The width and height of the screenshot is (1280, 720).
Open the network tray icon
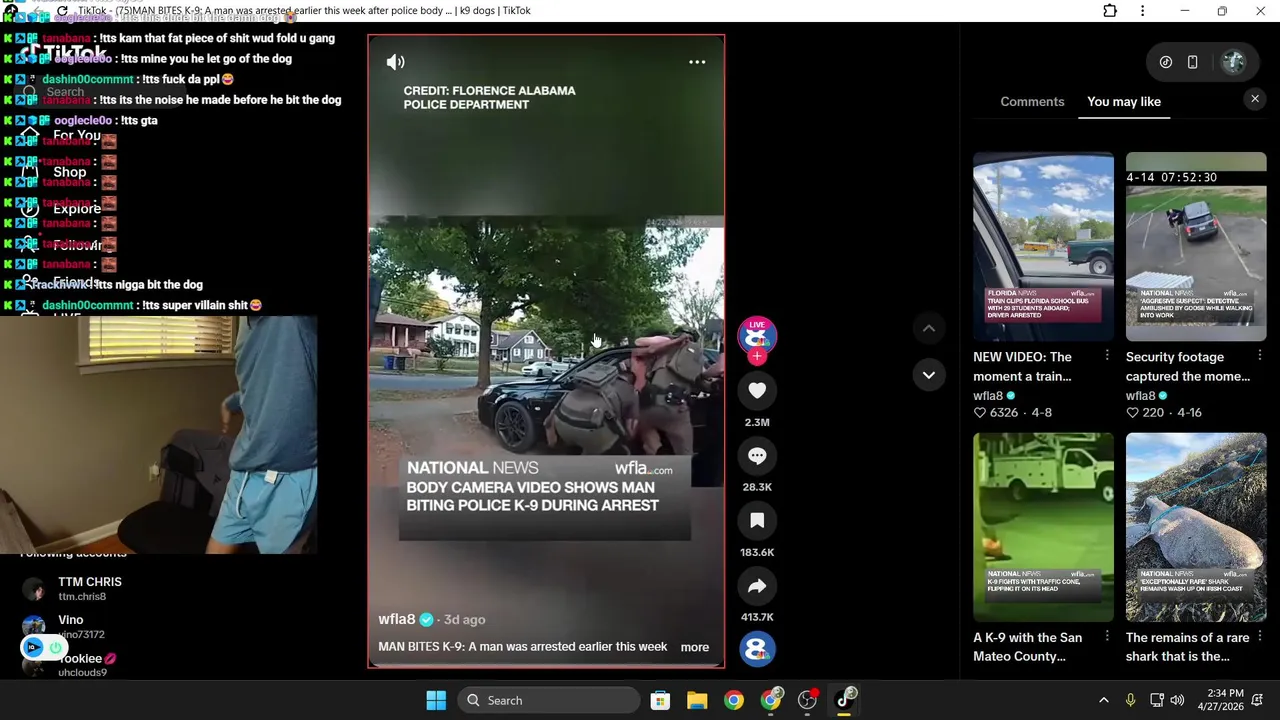click(x=1156, y=700)
